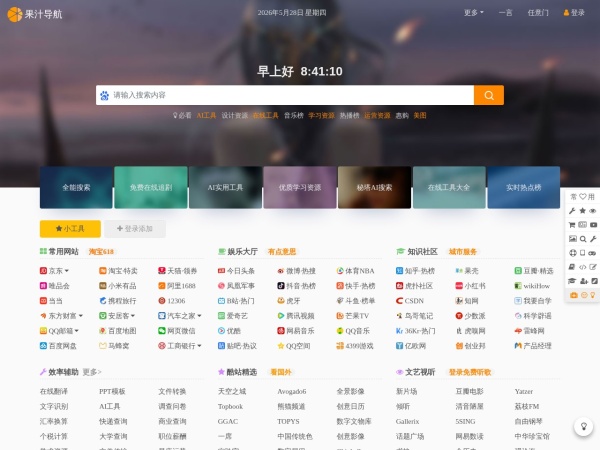Select the 在线工具 search tag
600x450 pixels.
266,116
